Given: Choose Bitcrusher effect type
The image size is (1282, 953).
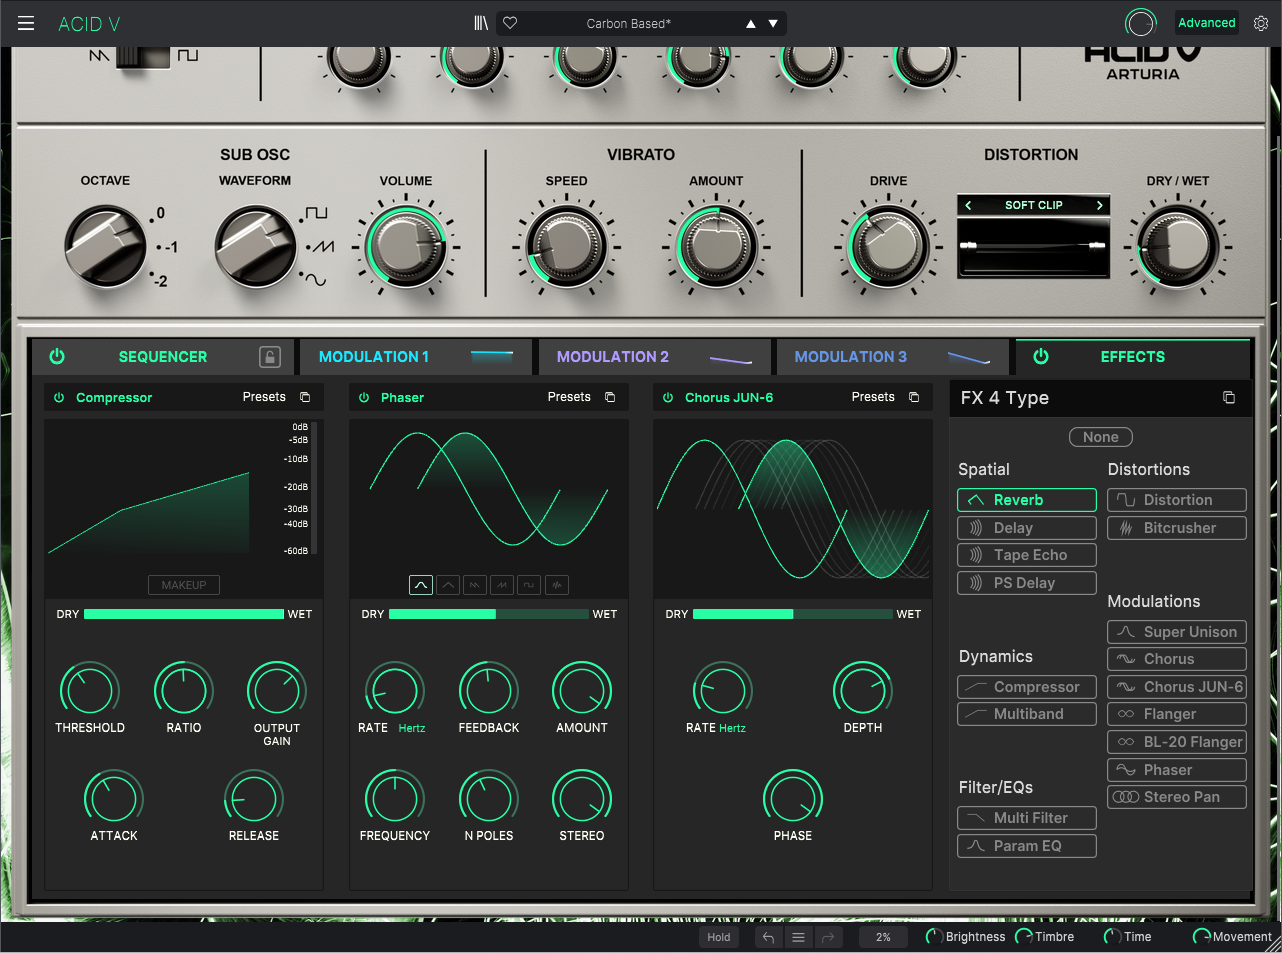Looking at the screenshot, I should pos(1177,528).
